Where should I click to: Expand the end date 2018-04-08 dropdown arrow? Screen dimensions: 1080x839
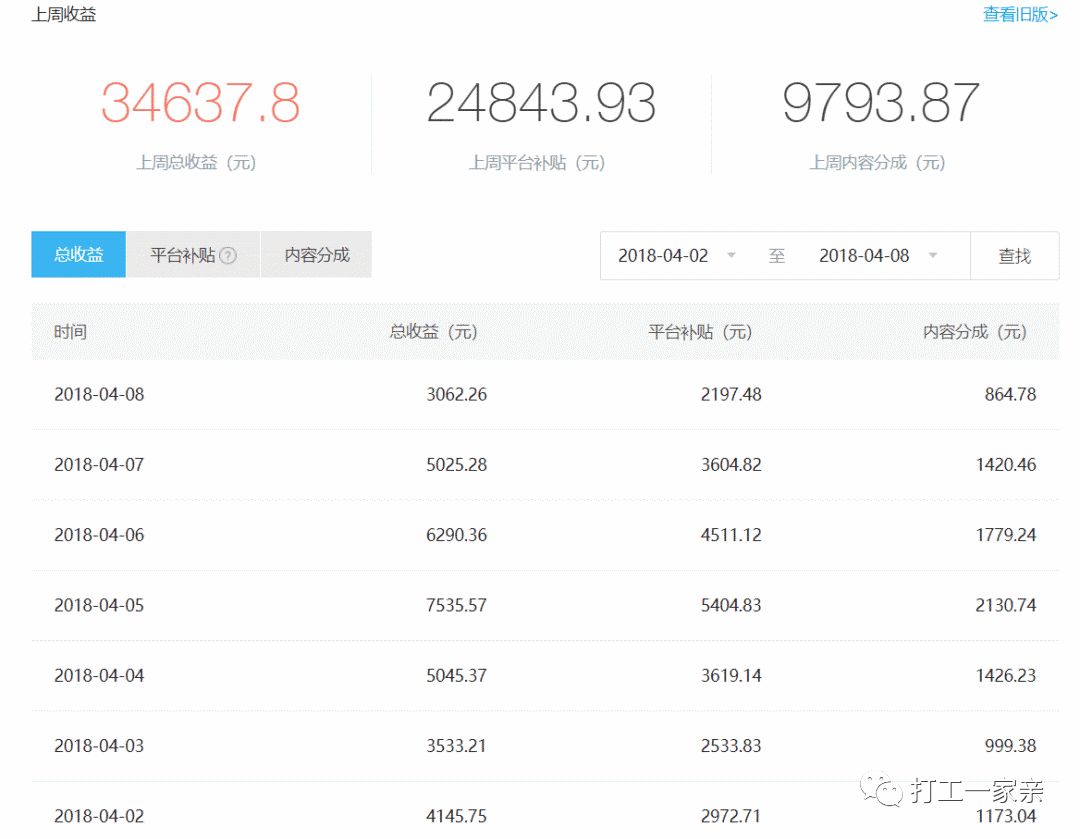(933, 256)
